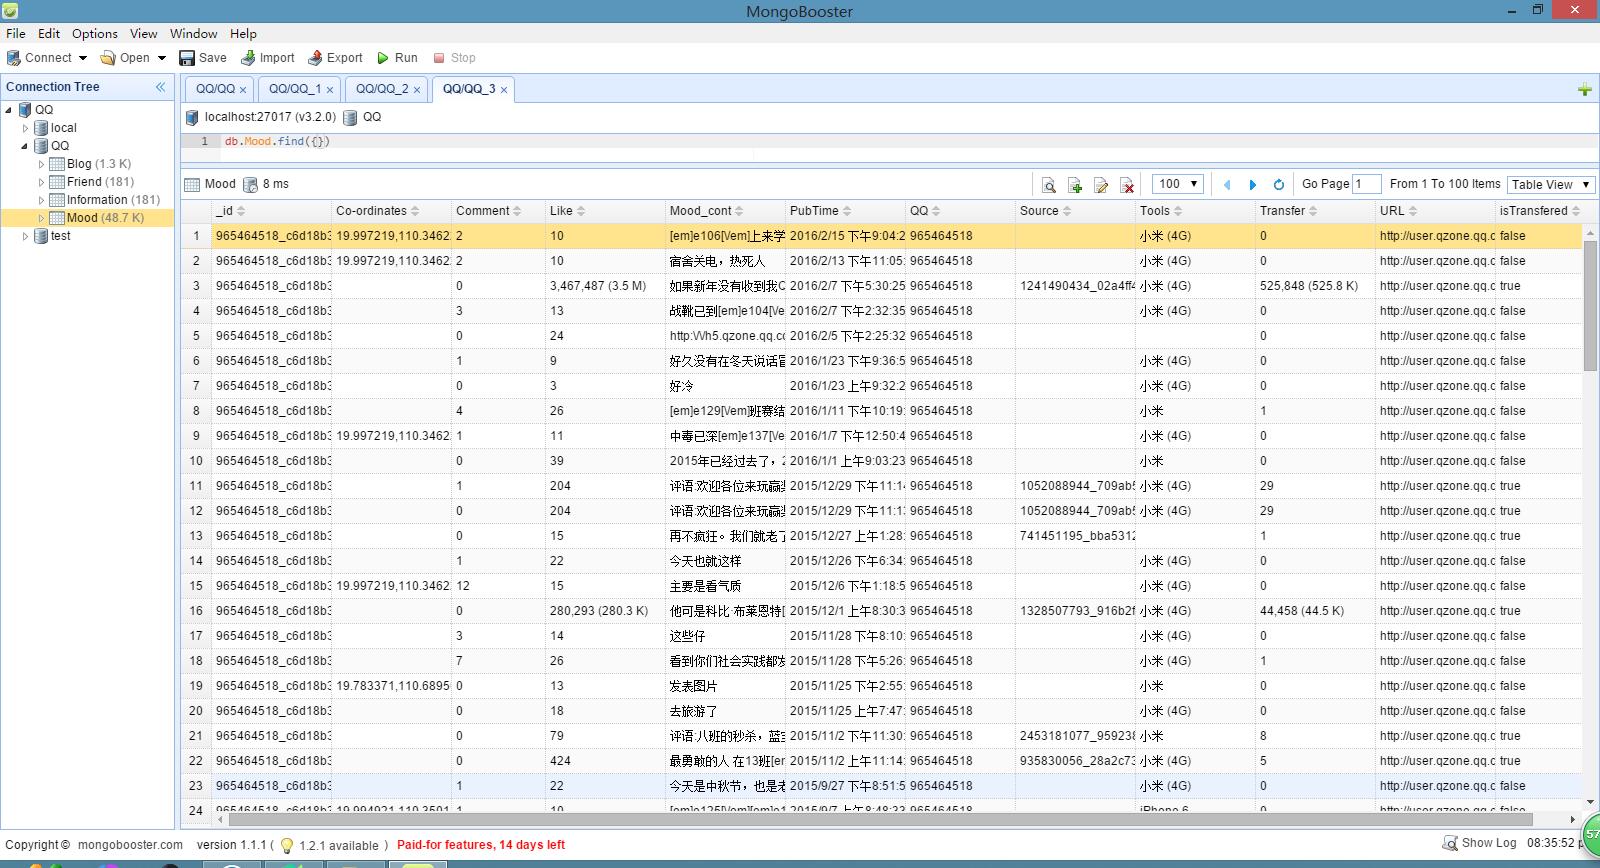The width and height of the screenshot is (1600, 868).
Task: Open the View menu
Action: pos(144,33)
